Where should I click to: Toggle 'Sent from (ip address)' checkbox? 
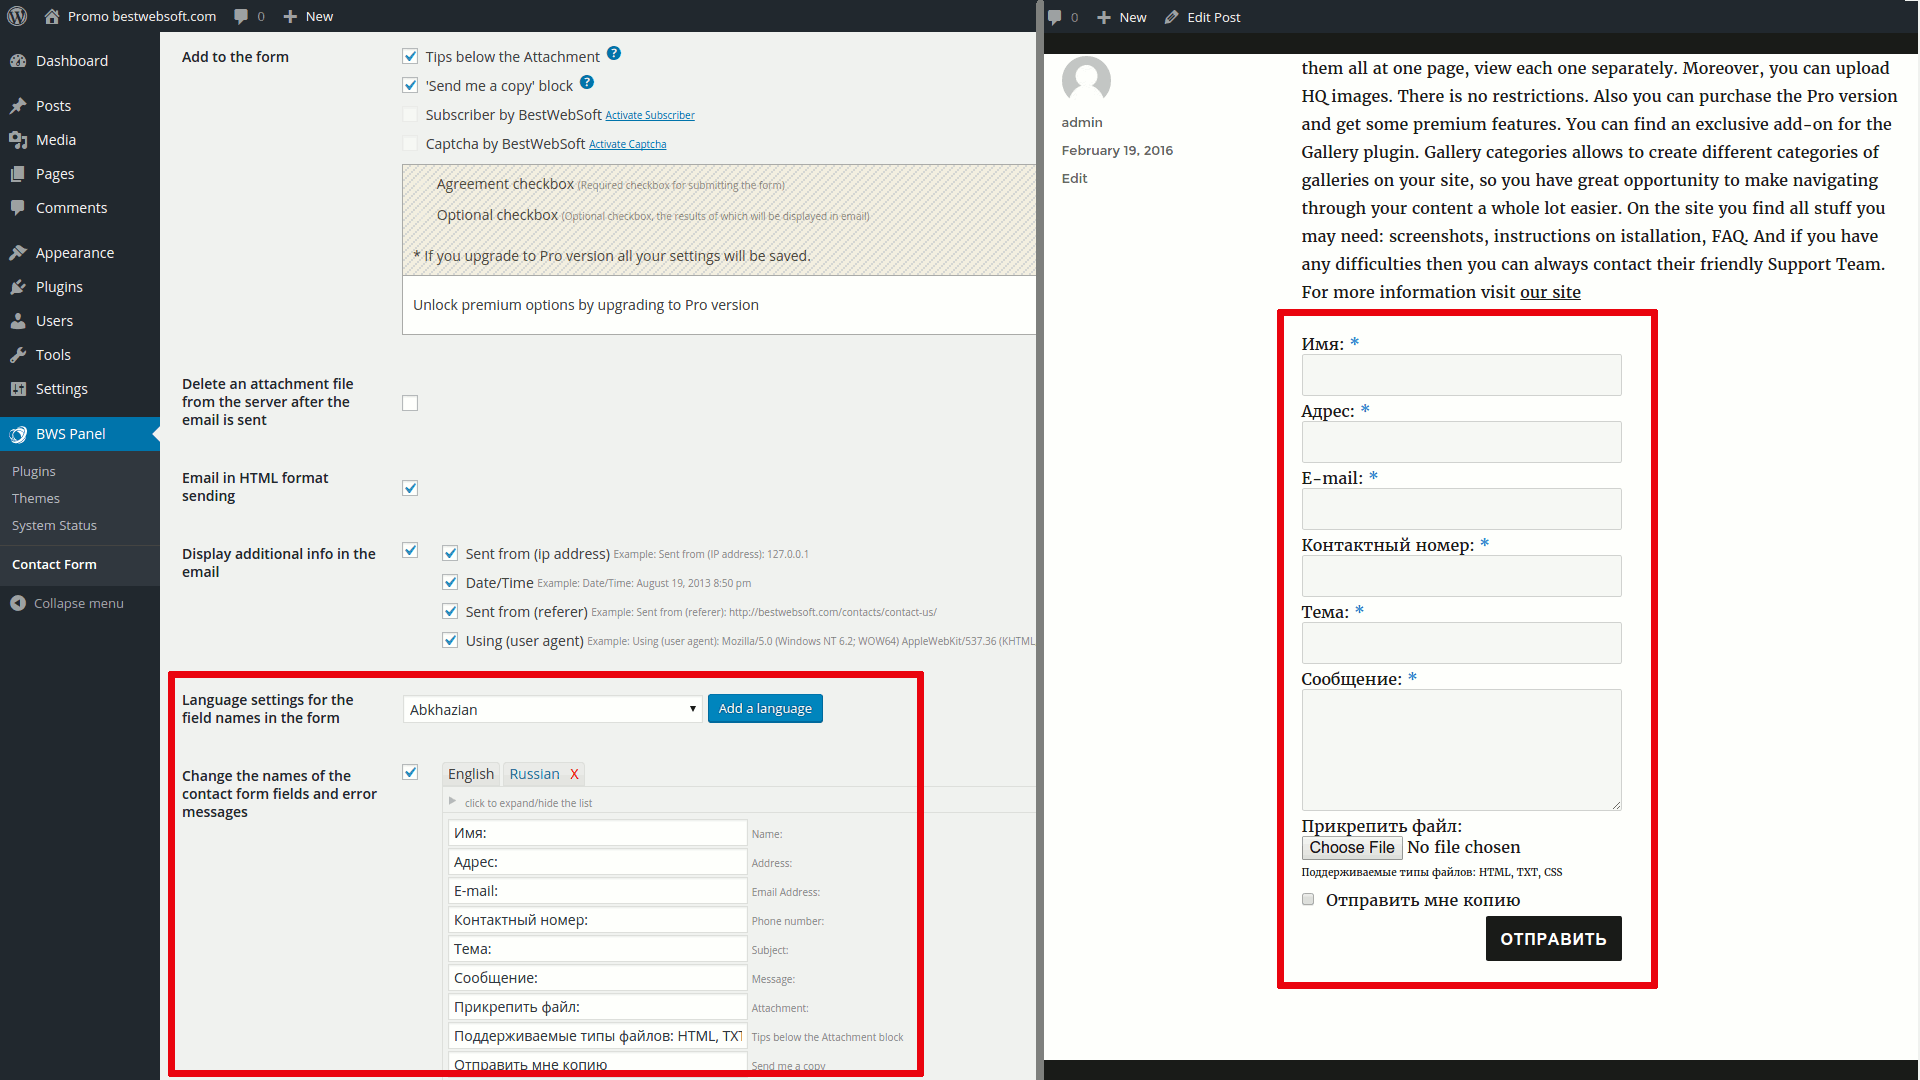(x=450, y=553)
